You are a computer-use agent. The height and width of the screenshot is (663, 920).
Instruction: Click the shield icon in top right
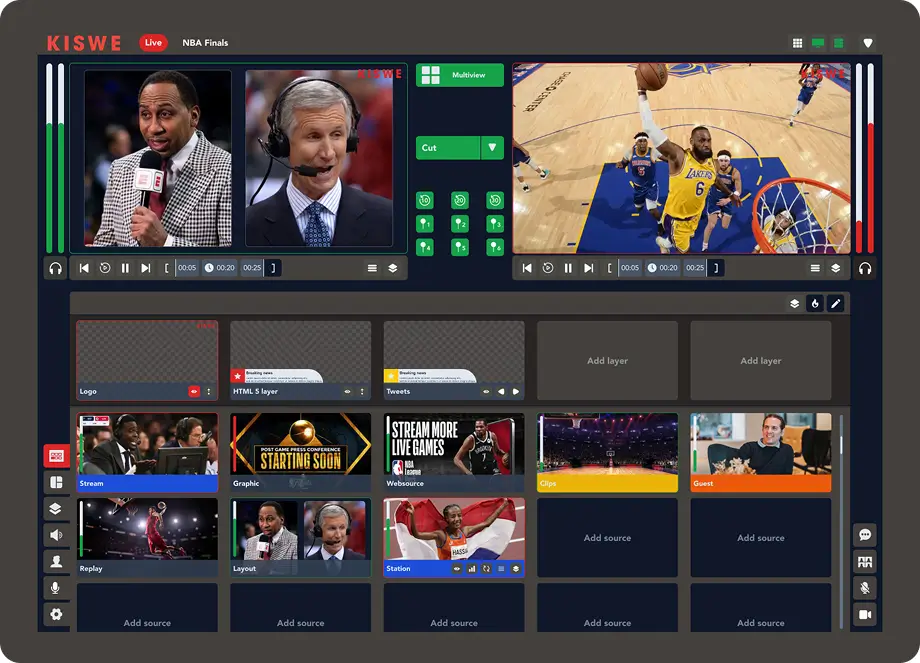[868, 43]
